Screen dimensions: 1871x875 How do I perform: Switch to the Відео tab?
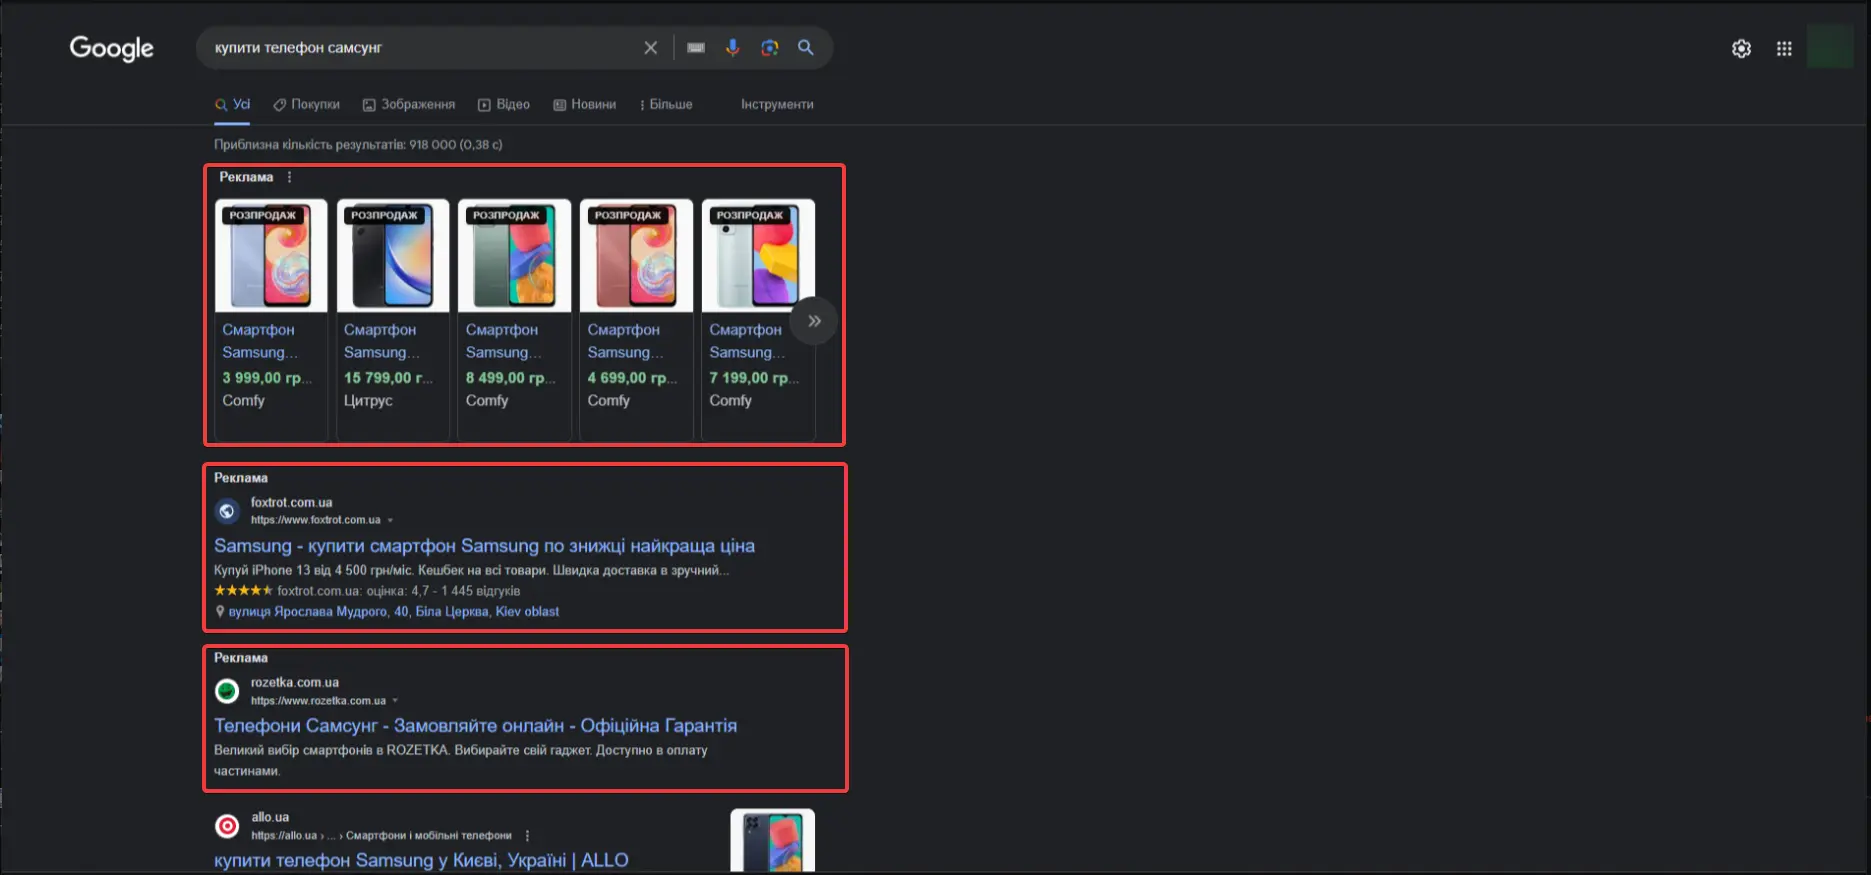pyautogui.click(x=504, y=104)
